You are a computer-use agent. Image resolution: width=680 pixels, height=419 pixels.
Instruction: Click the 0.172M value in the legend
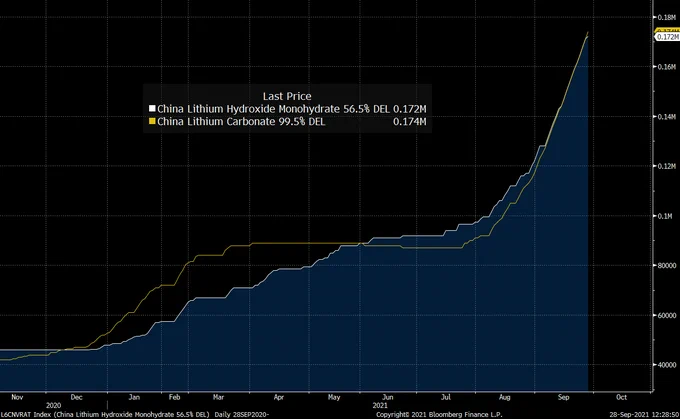[409, 109]
